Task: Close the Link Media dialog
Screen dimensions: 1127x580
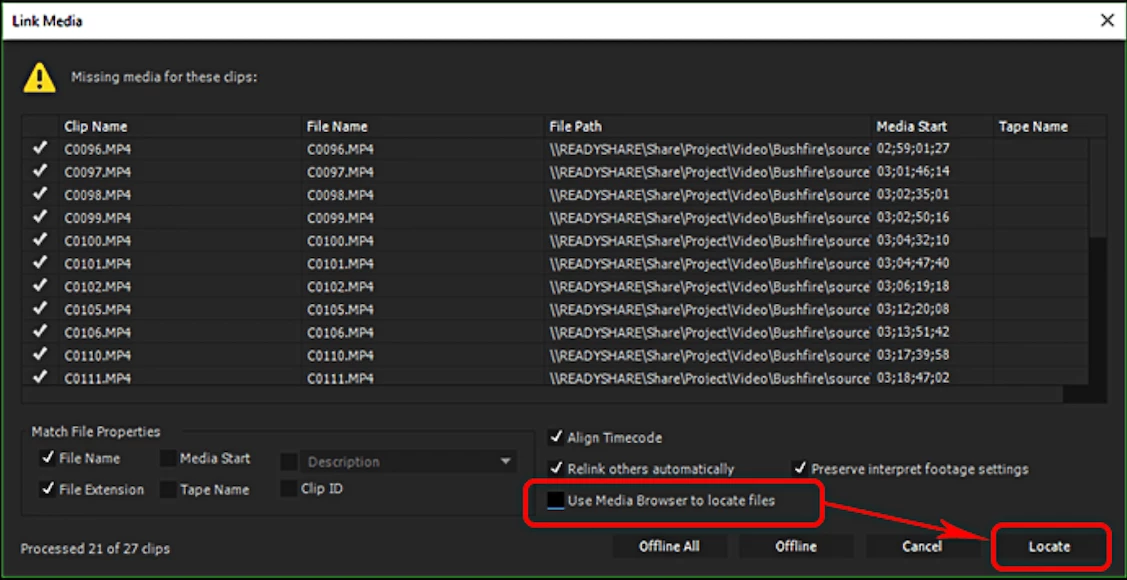Action: click(1108, 20)
